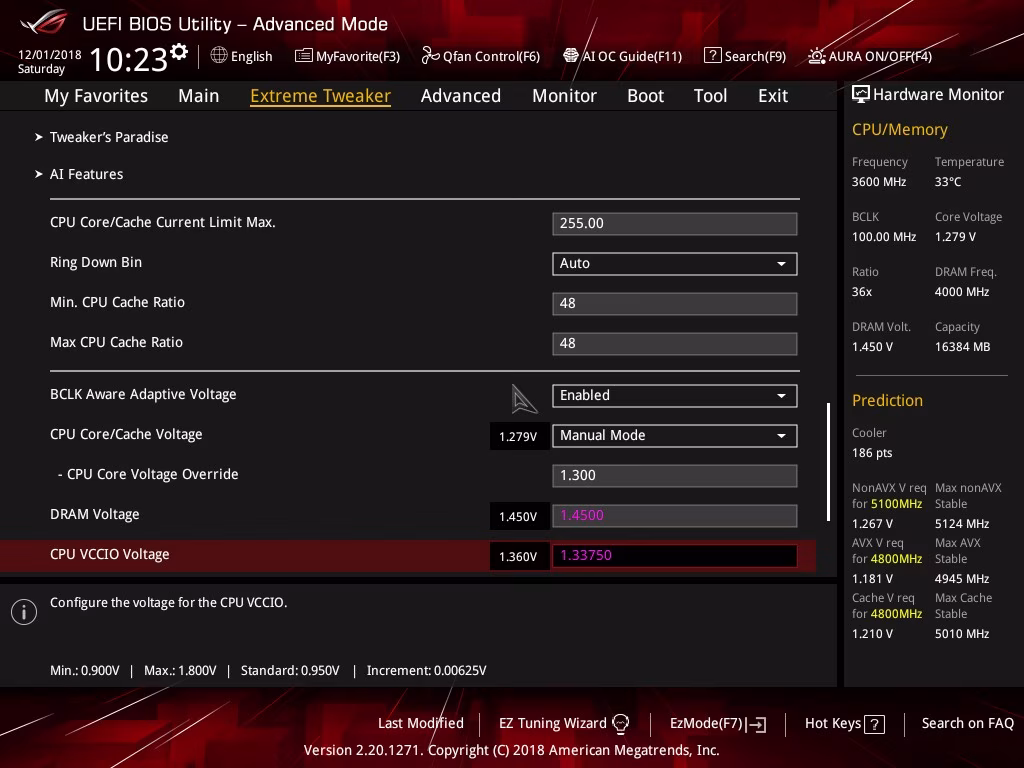Open Search on FAQ link
The image size is (1024, 768).
point(967,724)
